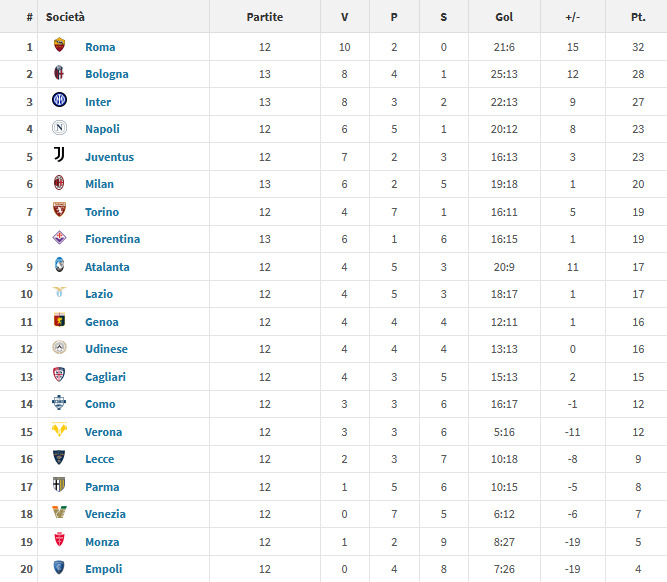Screen dimensions: 667x582
Task: Click the Fiorentina club crest icon
Action: (59, 239)
